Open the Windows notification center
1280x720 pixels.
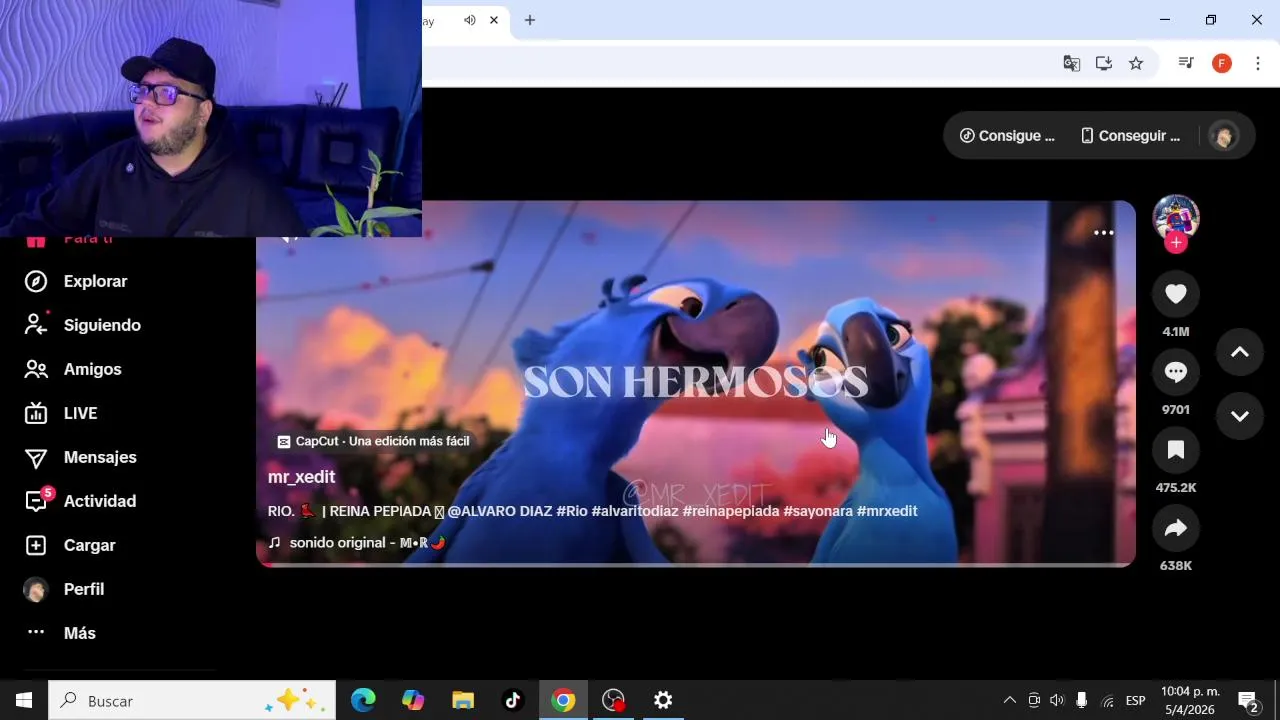click(1248, 700)
